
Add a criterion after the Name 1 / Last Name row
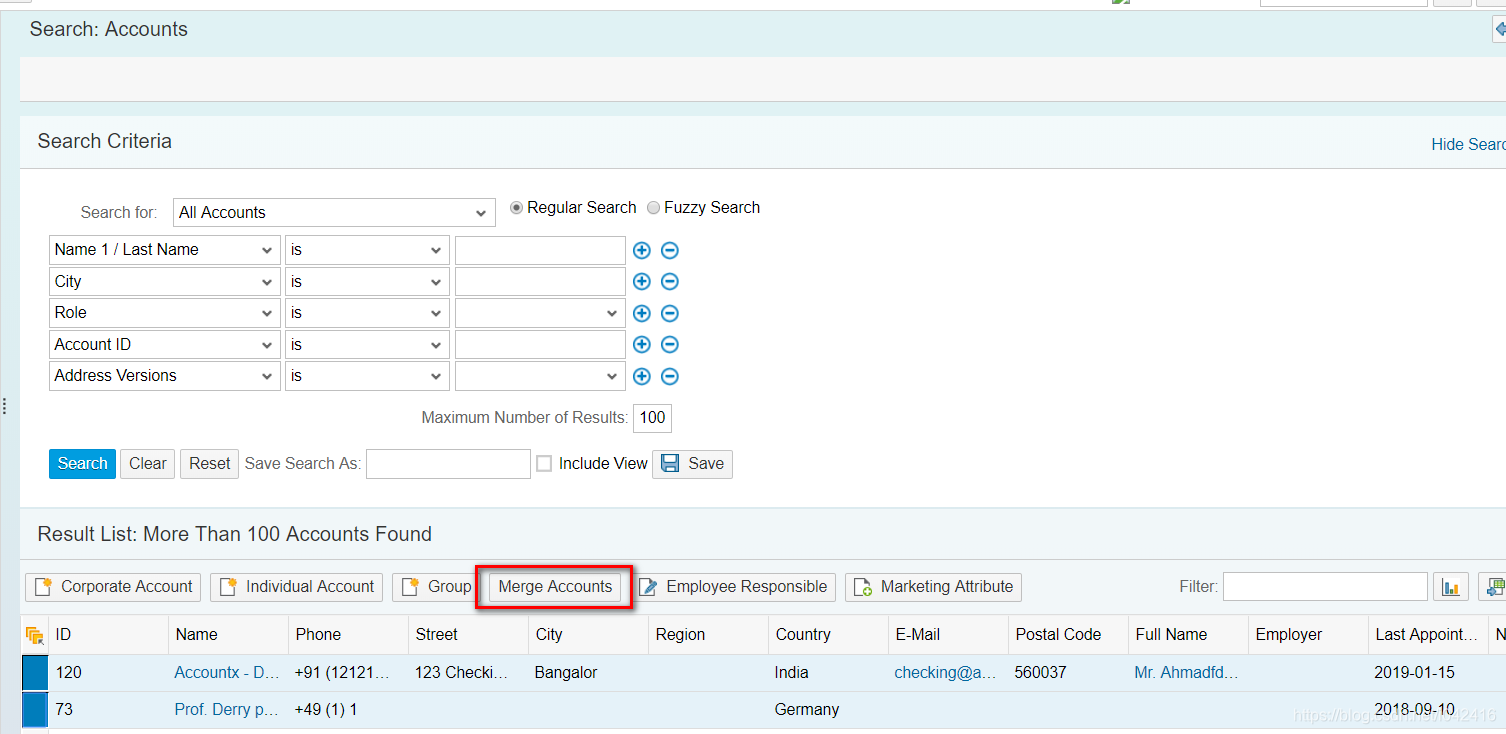click(642, 250)
